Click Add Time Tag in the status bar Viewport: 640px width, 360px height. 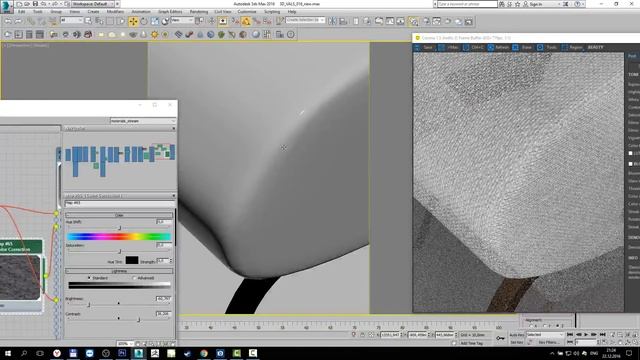pos(471,343)
